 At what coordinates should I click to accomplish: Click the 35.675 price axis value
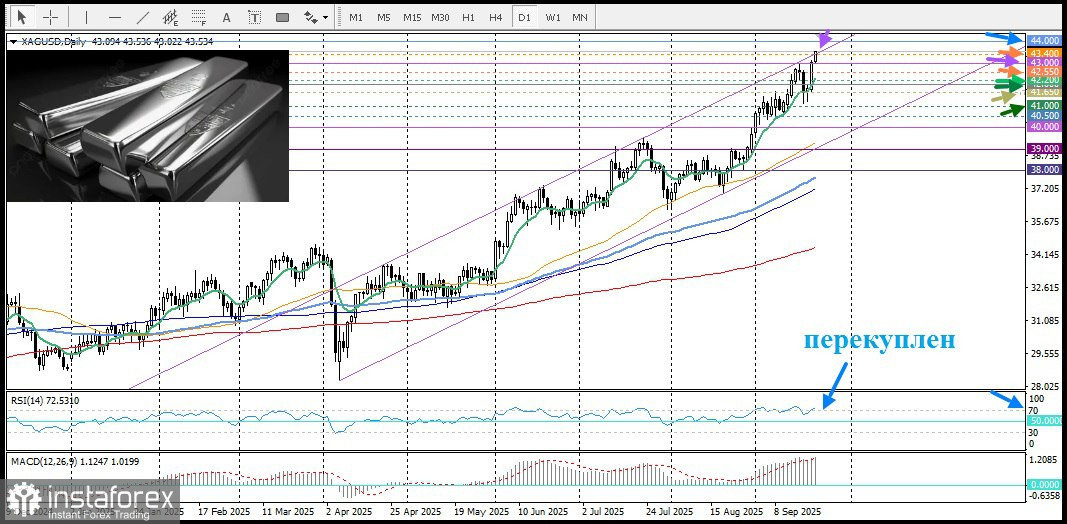point(1045,222)
